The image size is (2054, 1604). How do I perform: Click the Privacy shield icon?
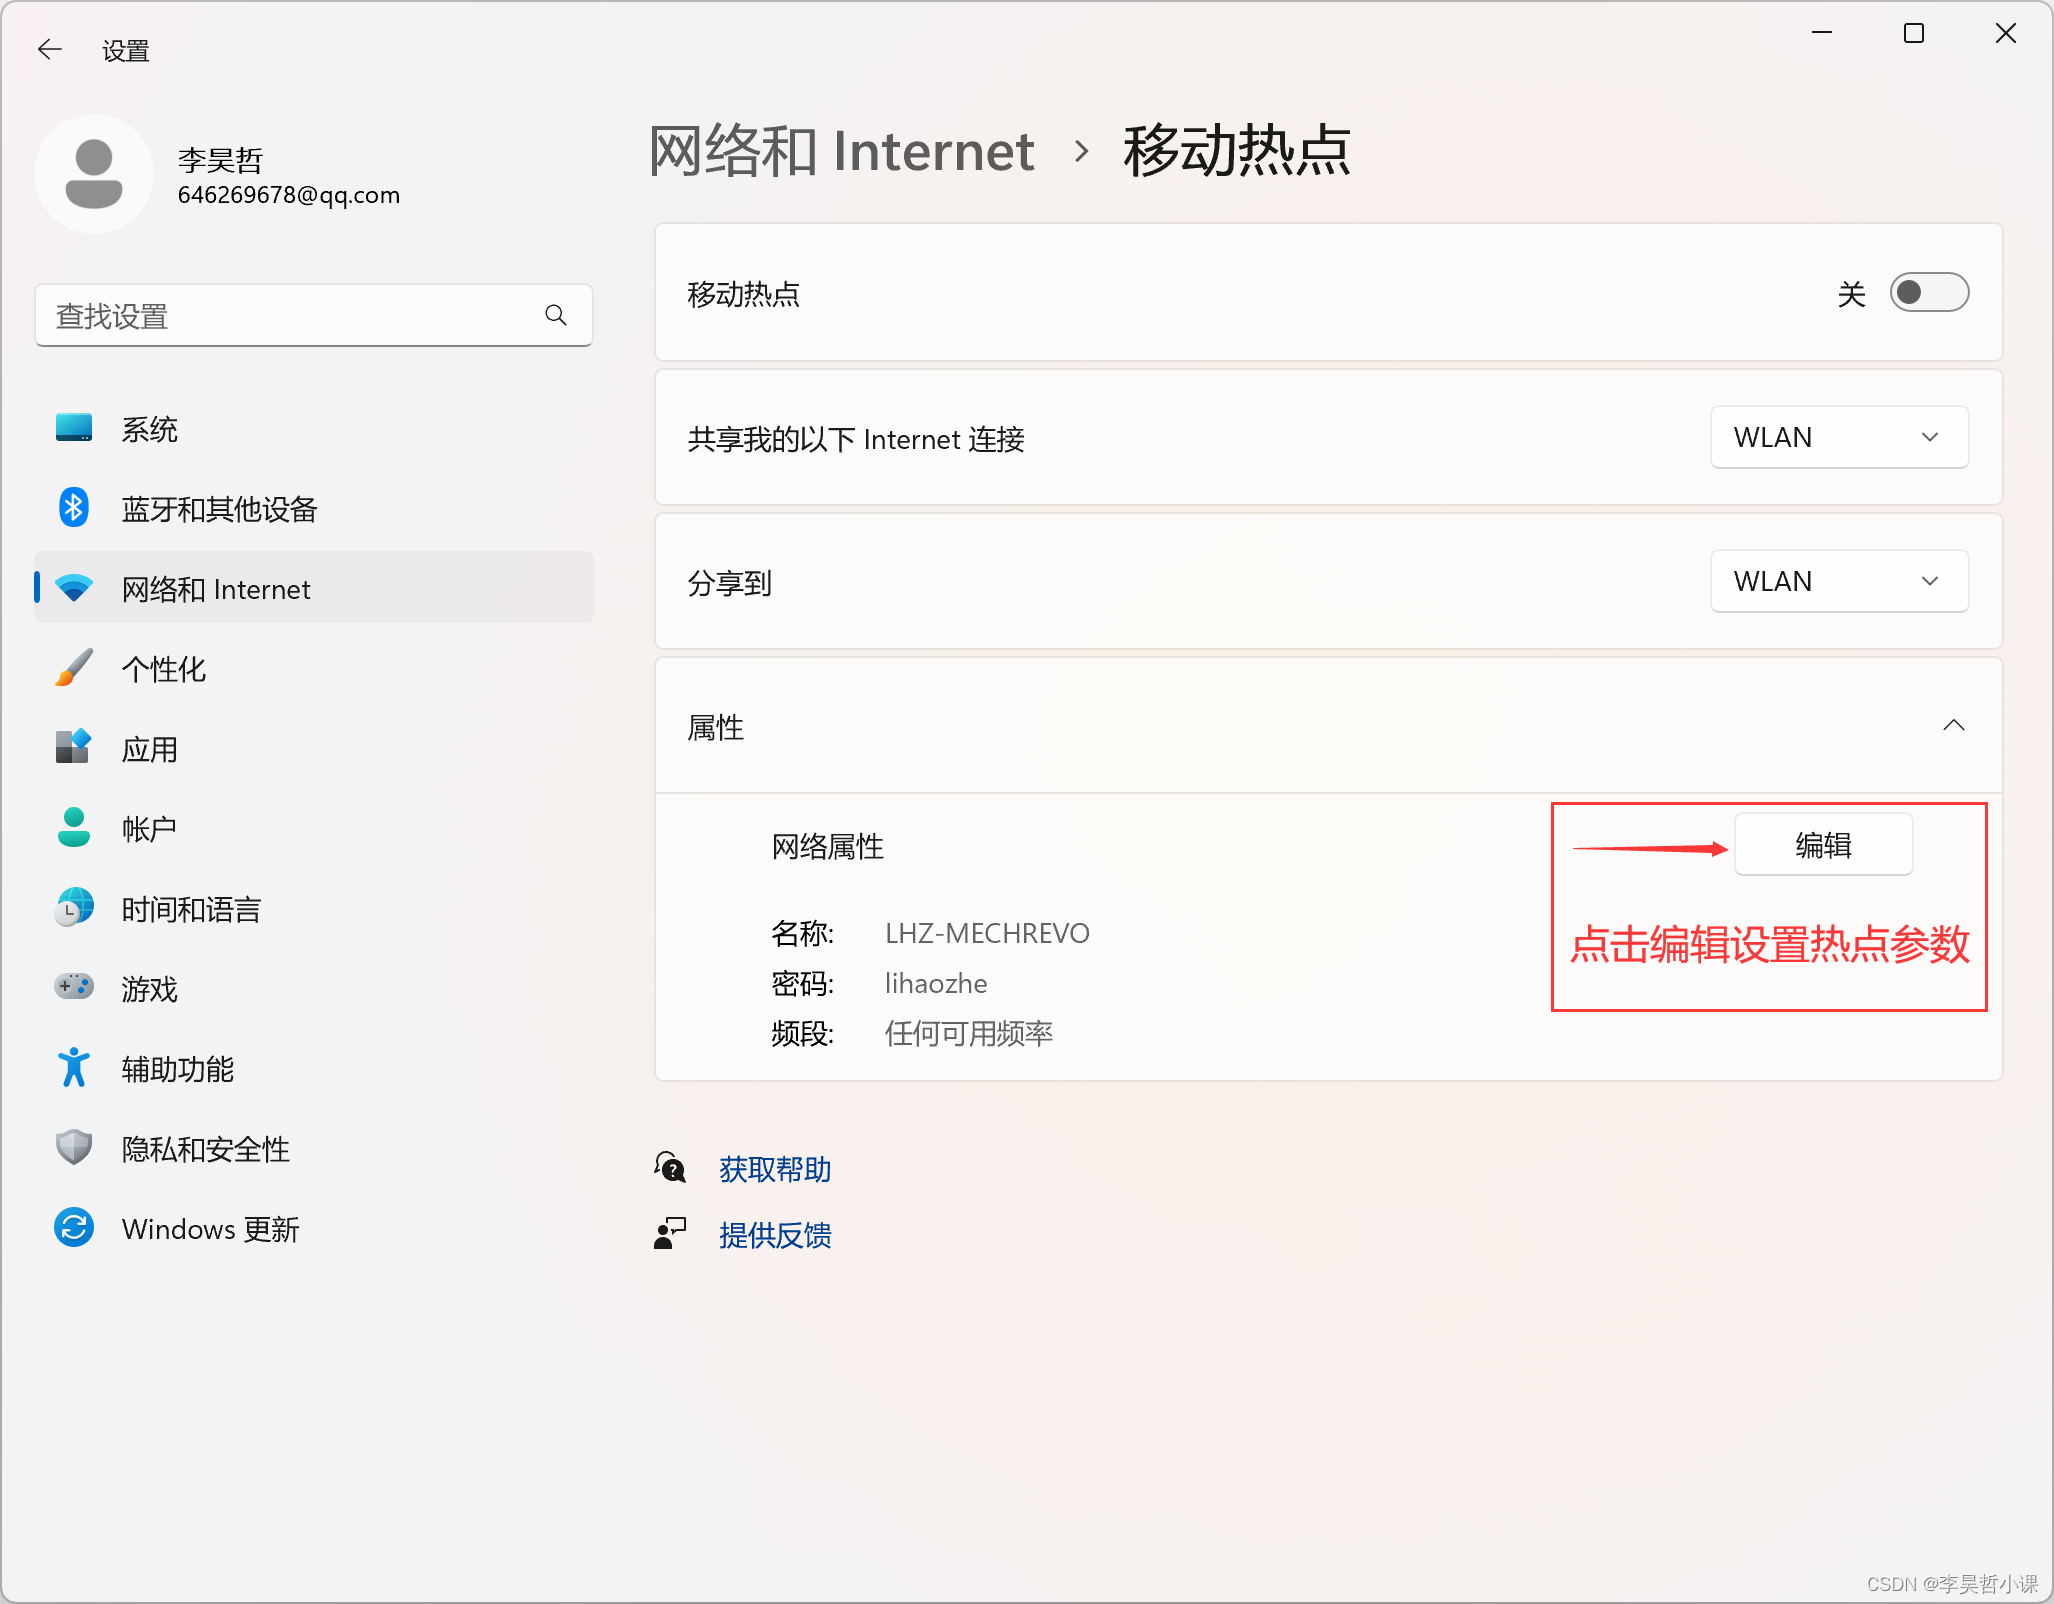pyautogui.click(x=74, y=1148)
